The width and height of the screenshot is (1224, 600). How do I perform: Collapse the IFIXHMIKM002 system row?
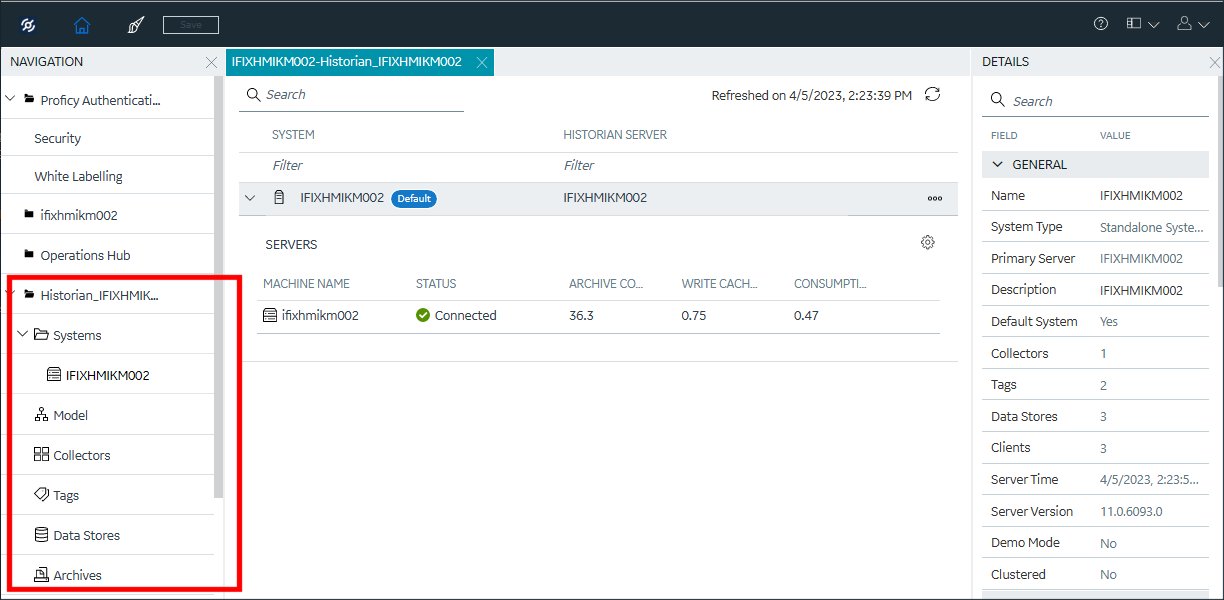[250, 198]
